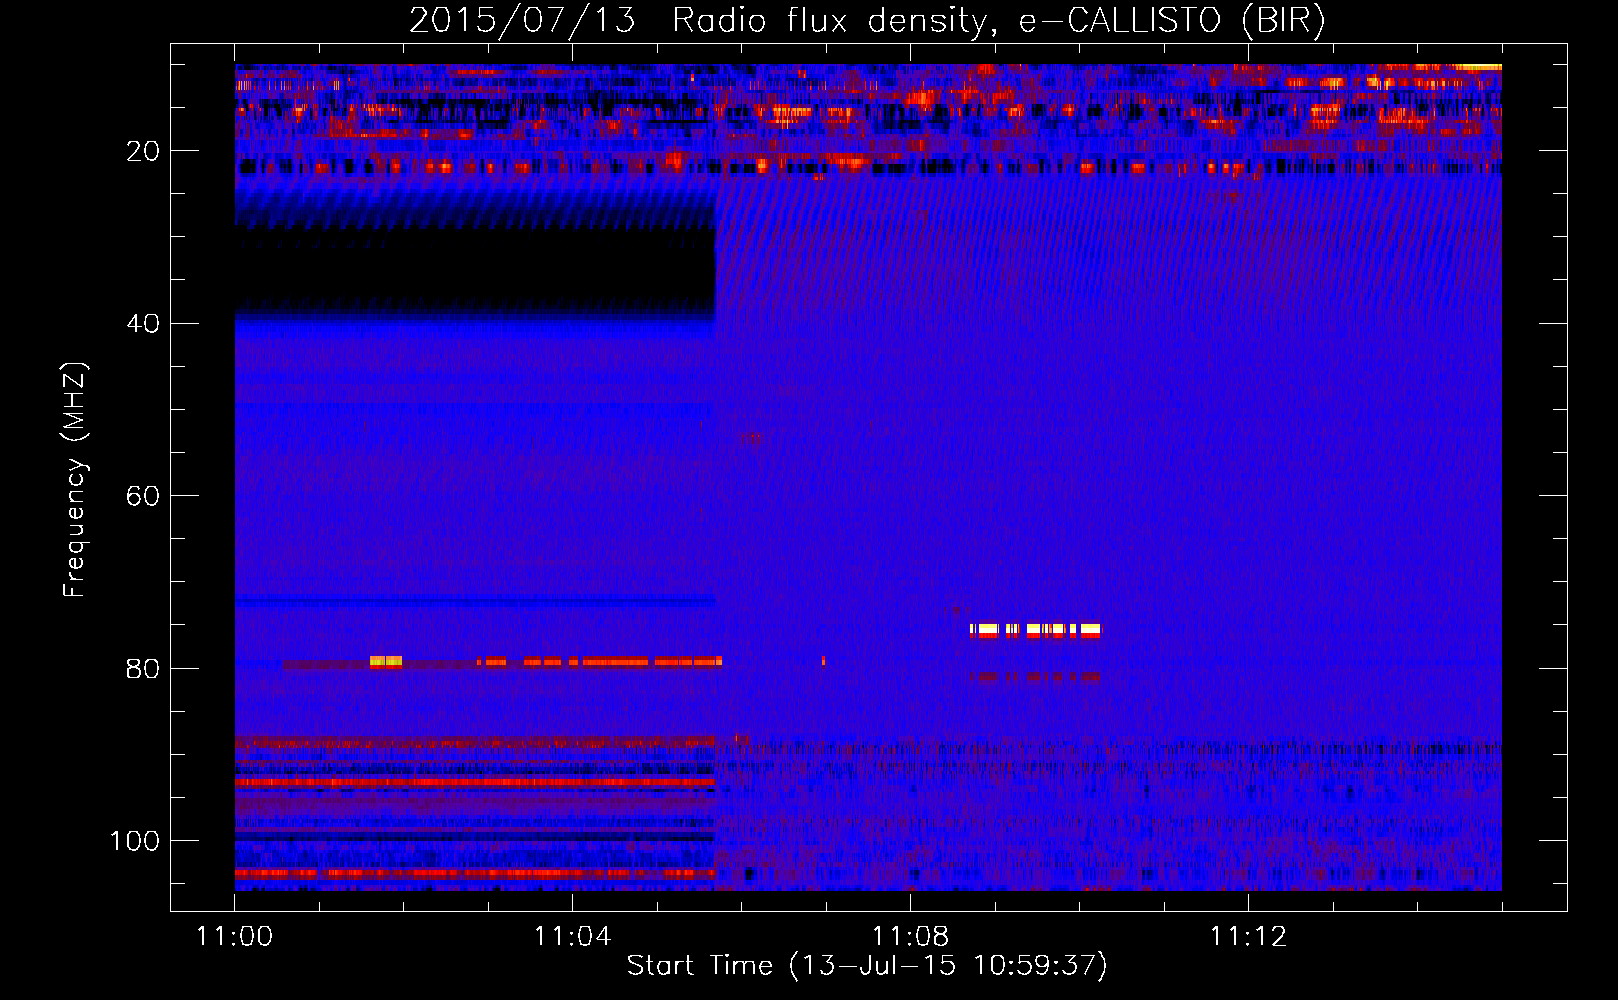Click the long red emission line near 79 MHz
The height and width of the screenshot is (1000, 1618).
tap(600, 661)
